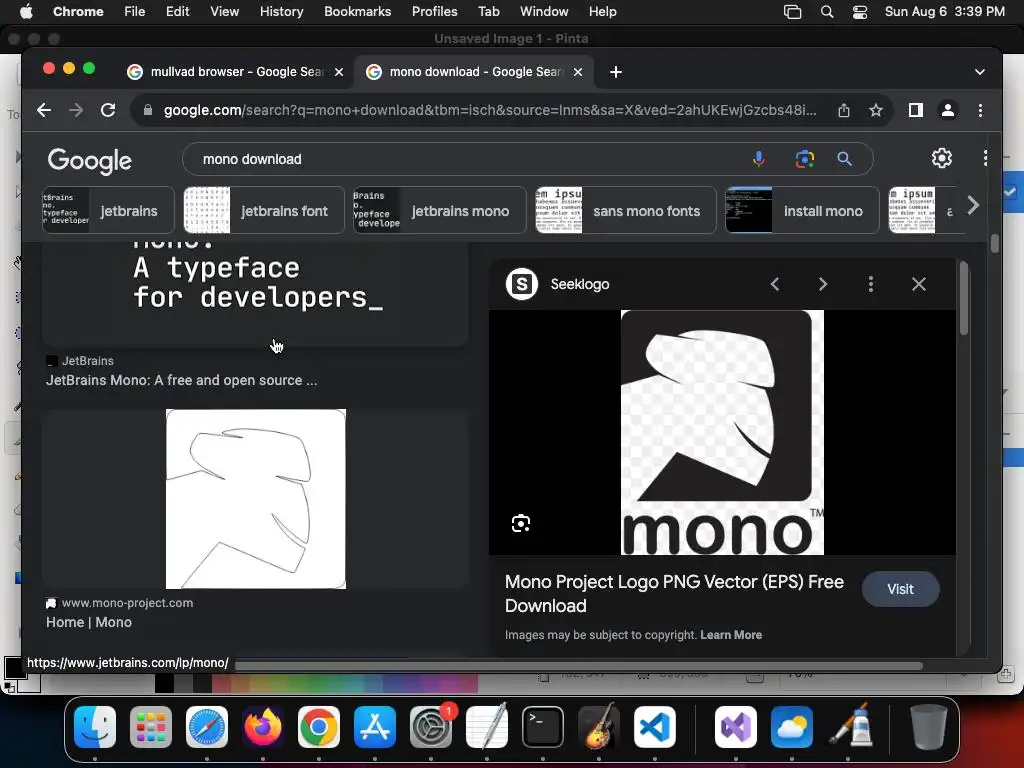The height and width of the screenshot is (768, 1024).
Task: Open the App Store from the Dock
Action: (375, 726)
